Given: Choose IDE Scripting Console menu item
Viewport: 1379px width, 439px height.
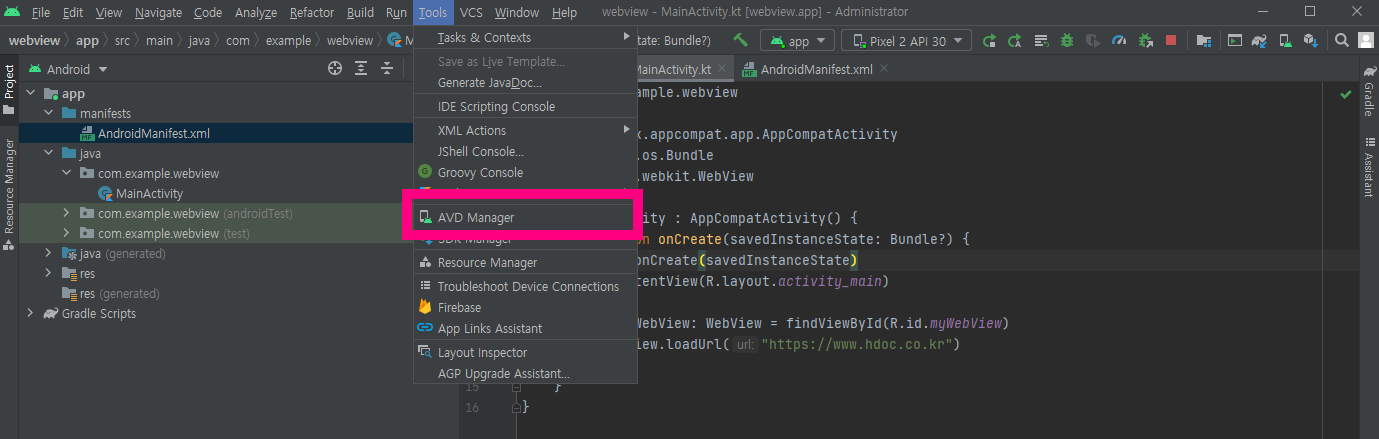Looking at the screenshot, I should [x=525, y=106].
